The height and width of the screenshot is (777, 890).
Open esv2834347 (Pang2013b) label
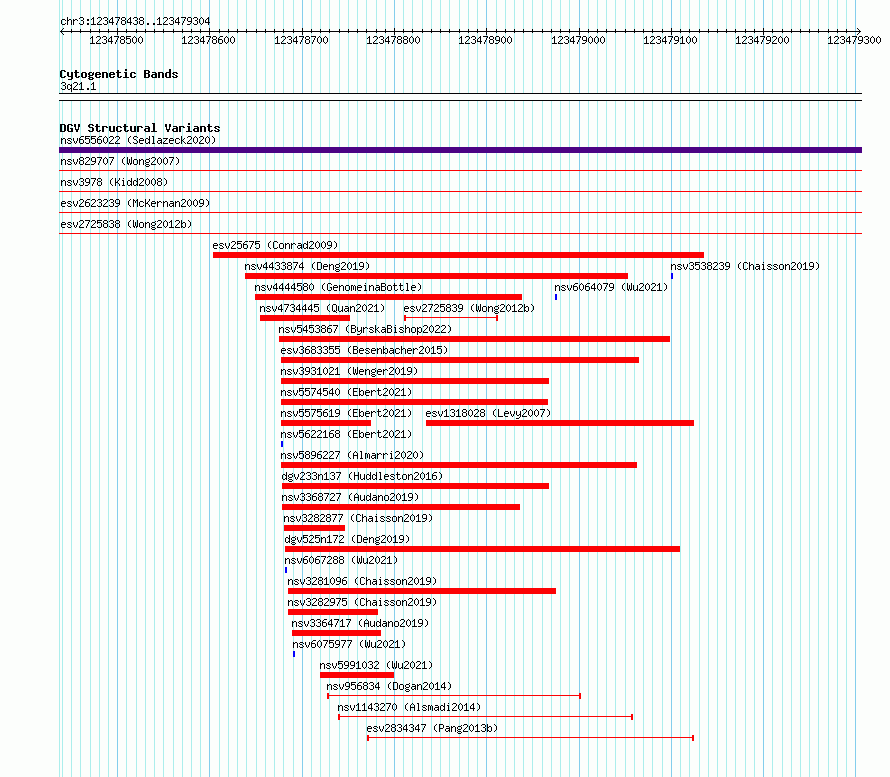click(432, 728)
